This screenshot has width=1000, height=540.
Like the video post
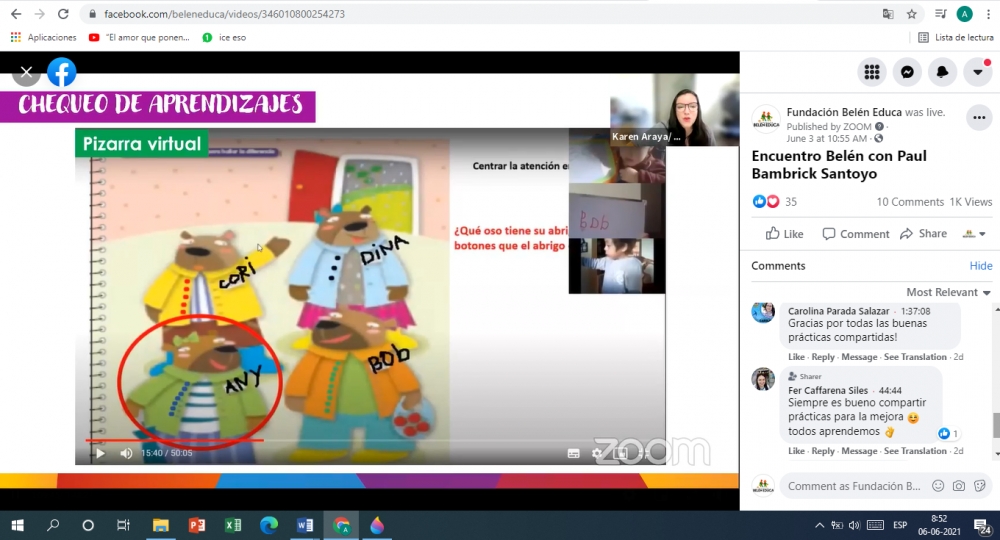[x=784, y=234]
